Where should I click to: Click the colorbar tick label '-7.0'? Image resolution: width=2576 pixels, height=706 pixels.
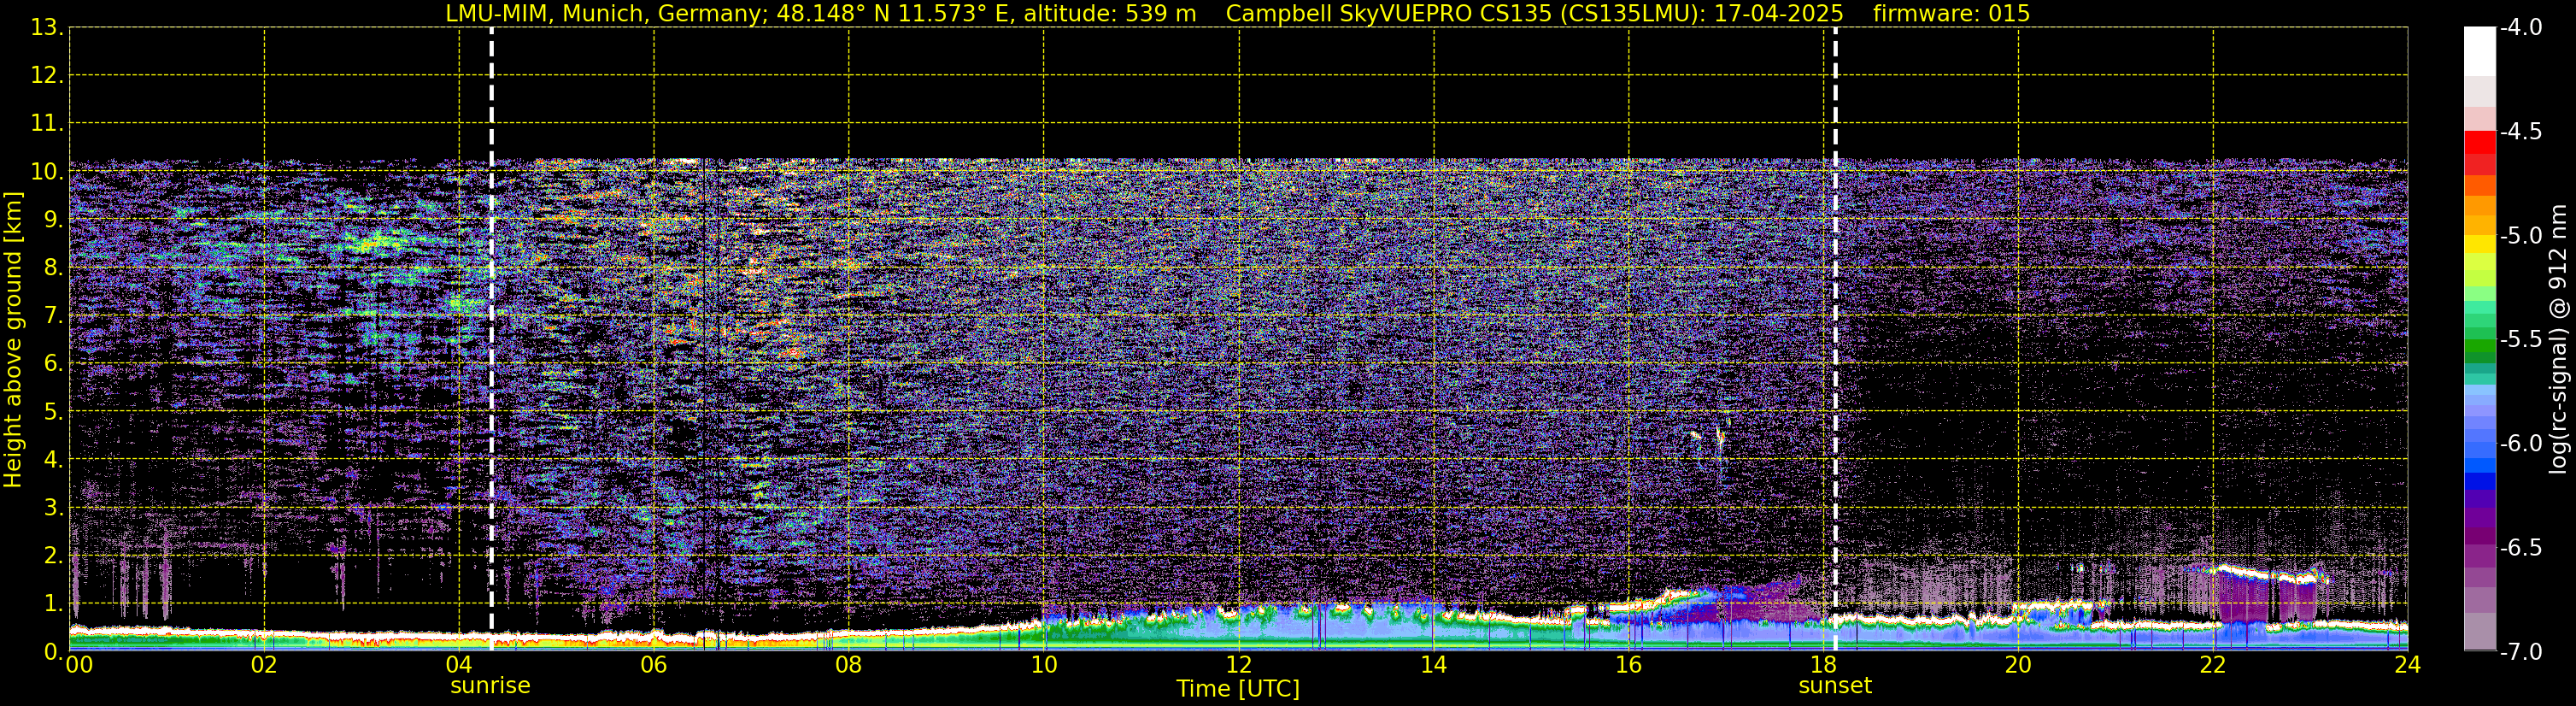(2520, 651)
